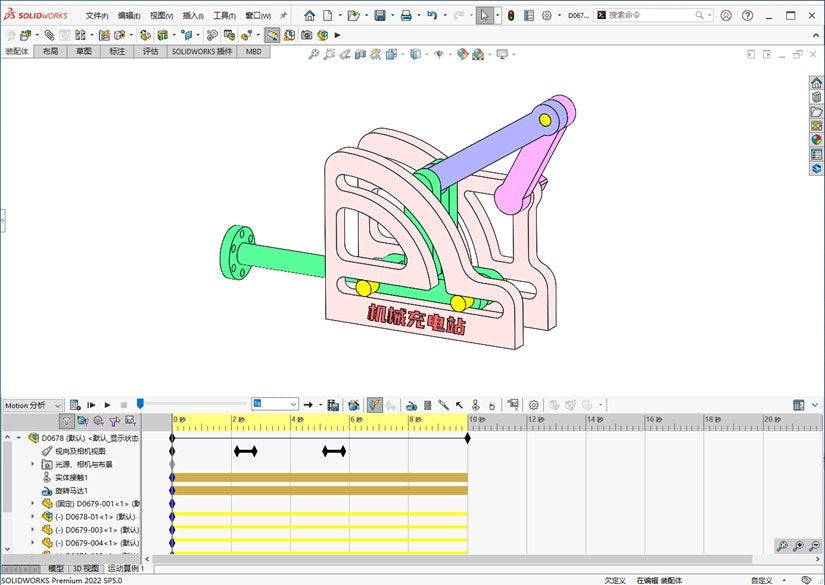Stop the motion study playback
Screen dimensions: 825x585
point(124,405)
